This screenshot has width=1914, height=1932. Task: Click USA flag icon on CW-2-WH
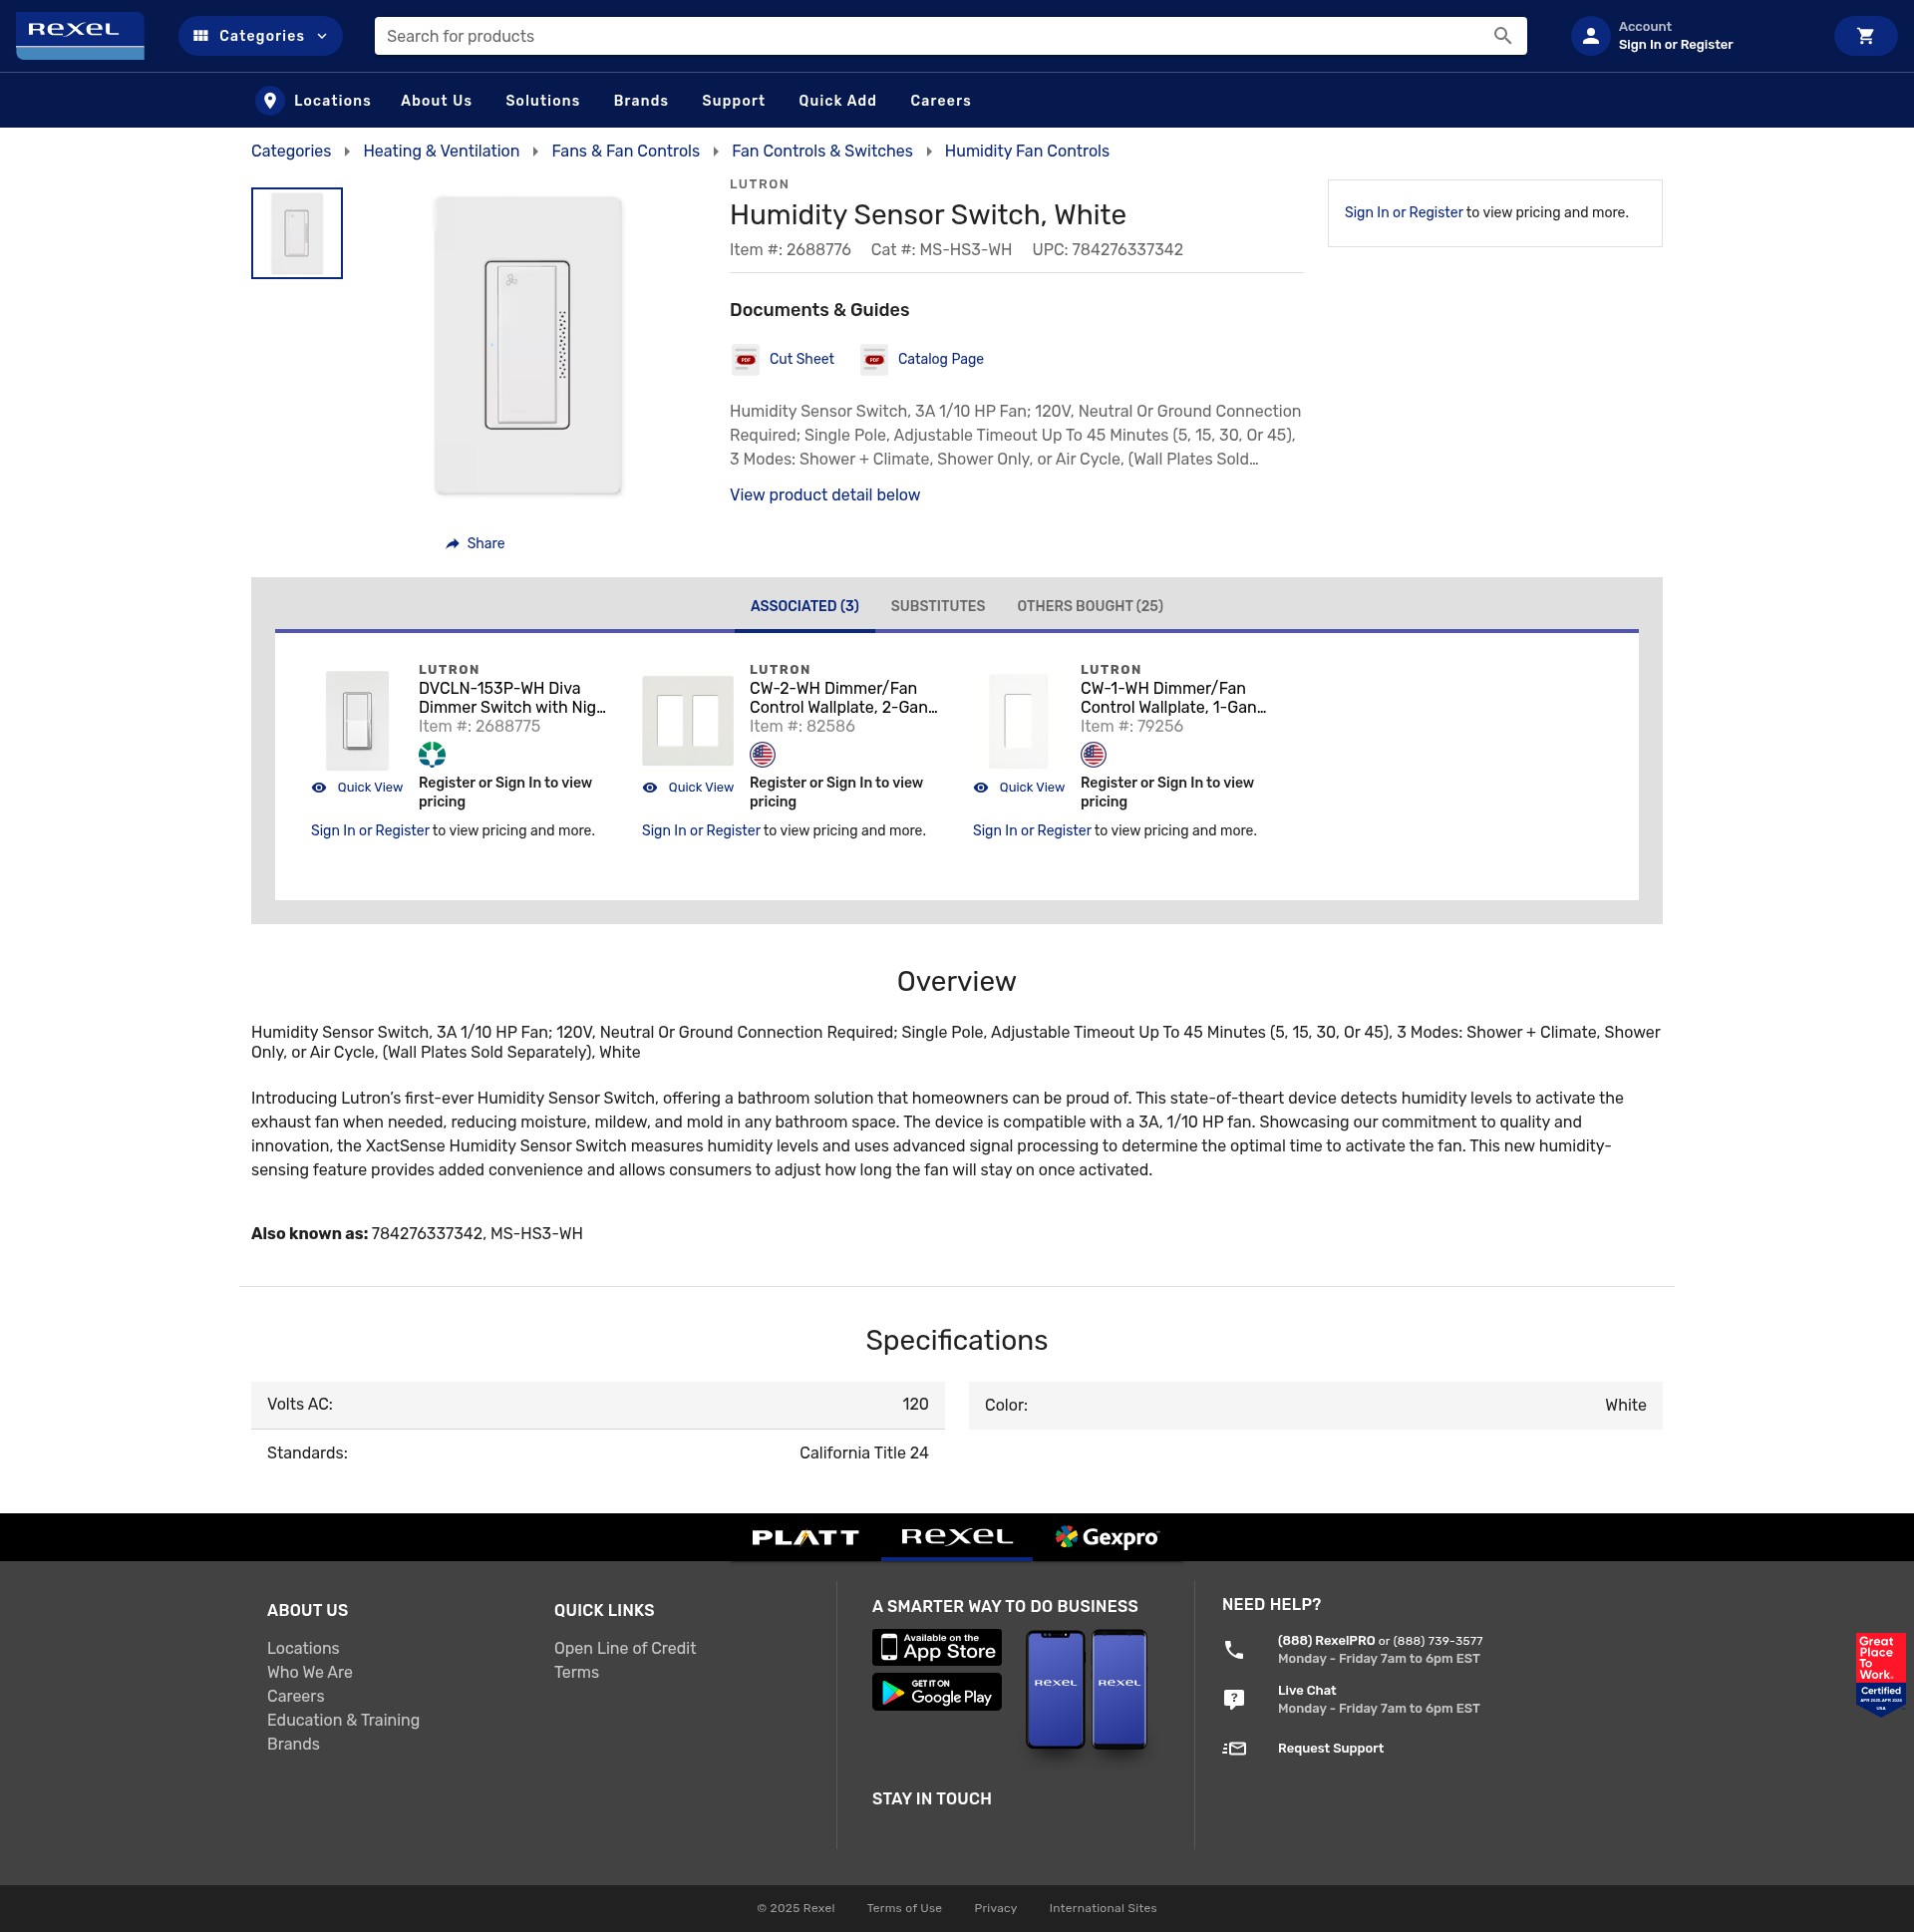pyautogui.click(x=763, y=755)
